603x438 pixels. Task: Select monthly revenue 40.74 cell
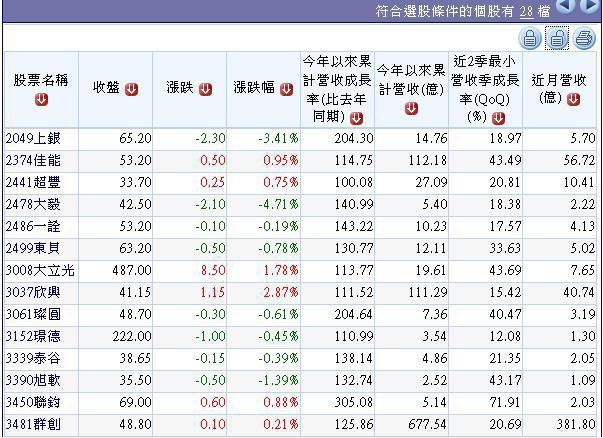tap(560, 292)
